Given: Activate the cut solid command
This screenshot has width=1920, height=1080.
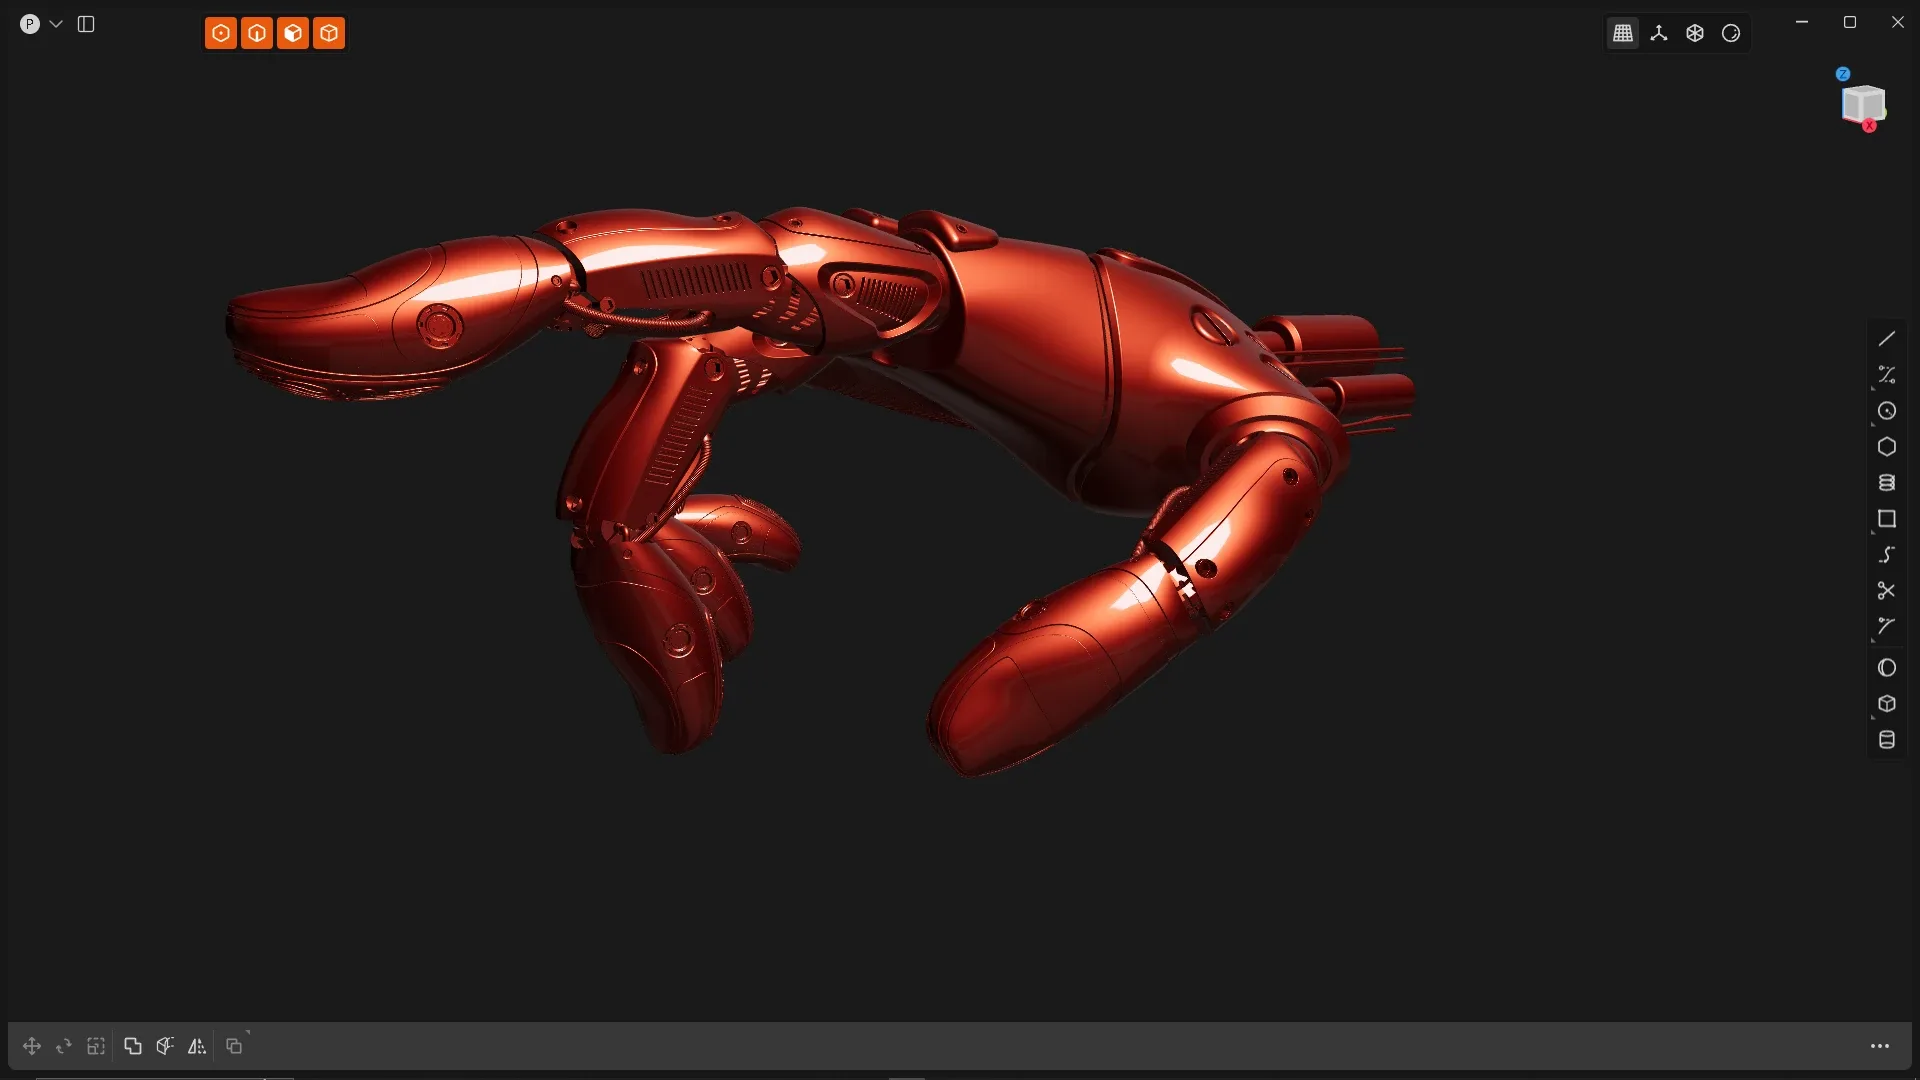Looking at the screenshot, I should 165,1046.
